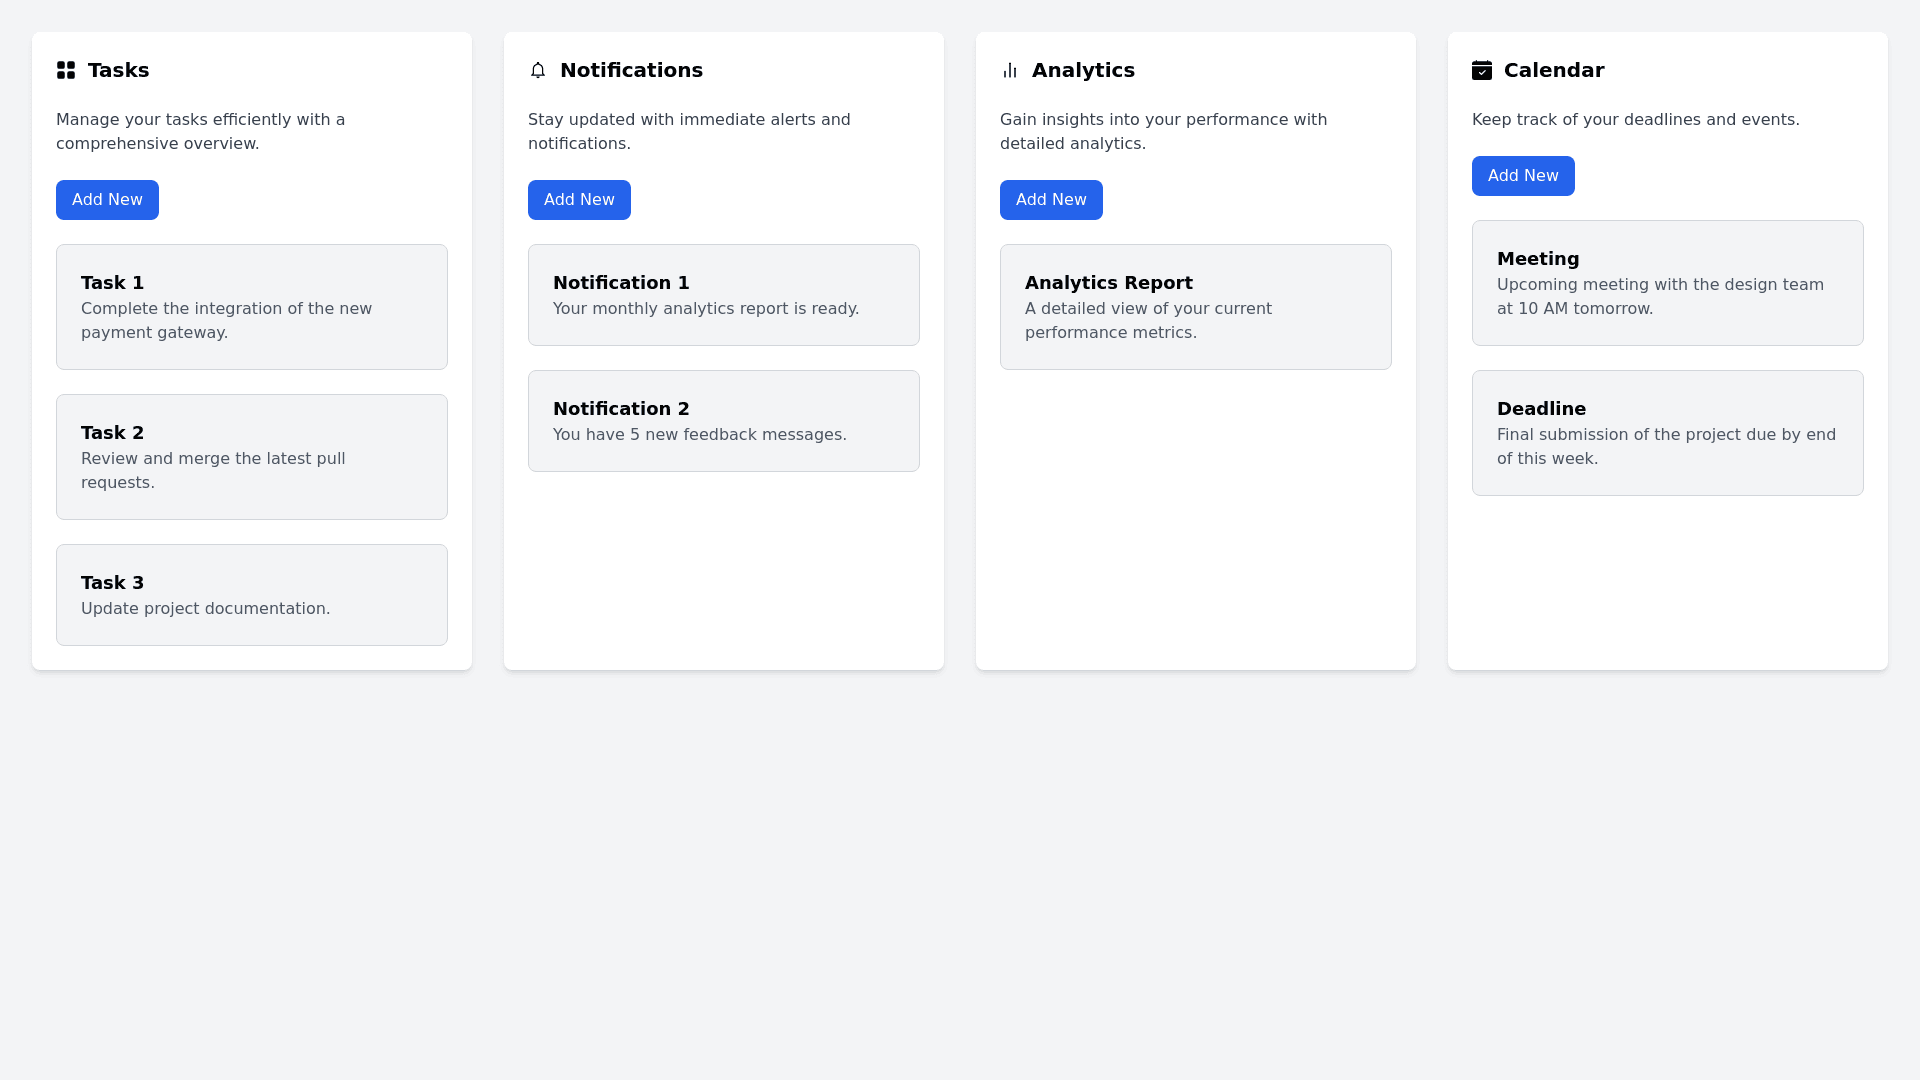Click the Notifications bell icon

(538, 70)
